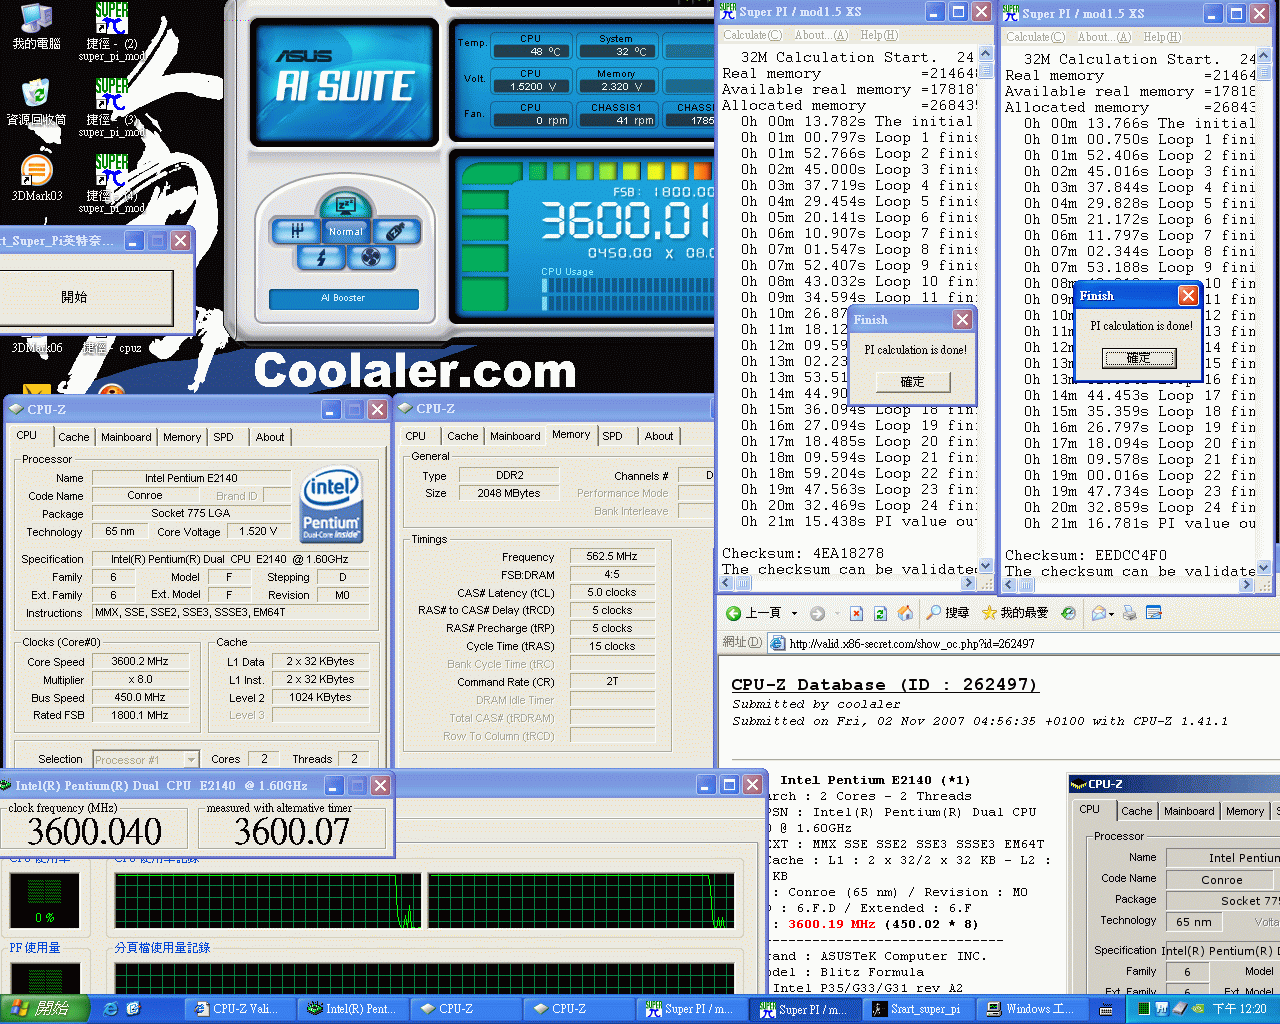
Task: Click the Core Speed 3600.2 MHz field
Action: 140,661
